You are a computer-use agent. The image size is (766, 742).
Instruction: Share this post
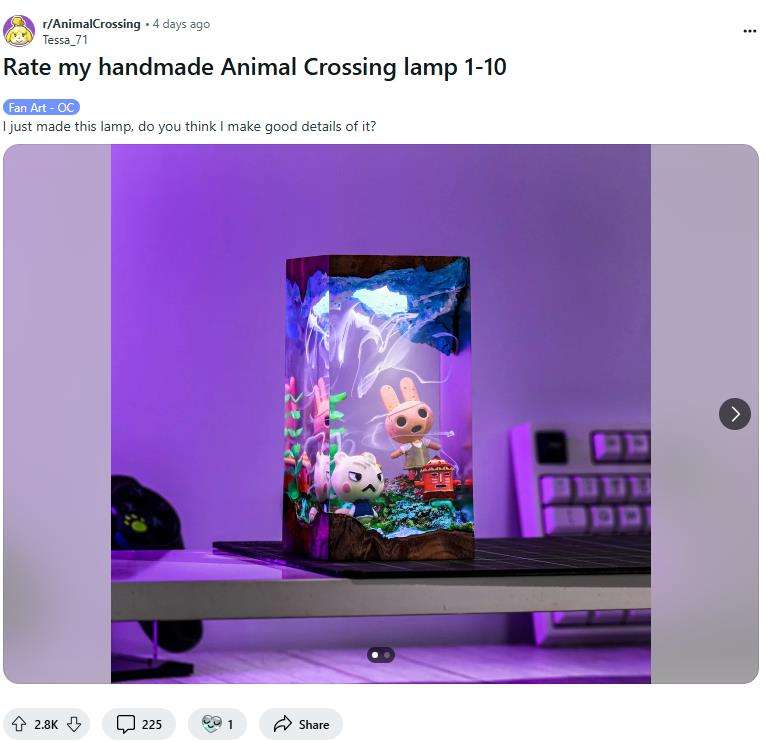300,723
